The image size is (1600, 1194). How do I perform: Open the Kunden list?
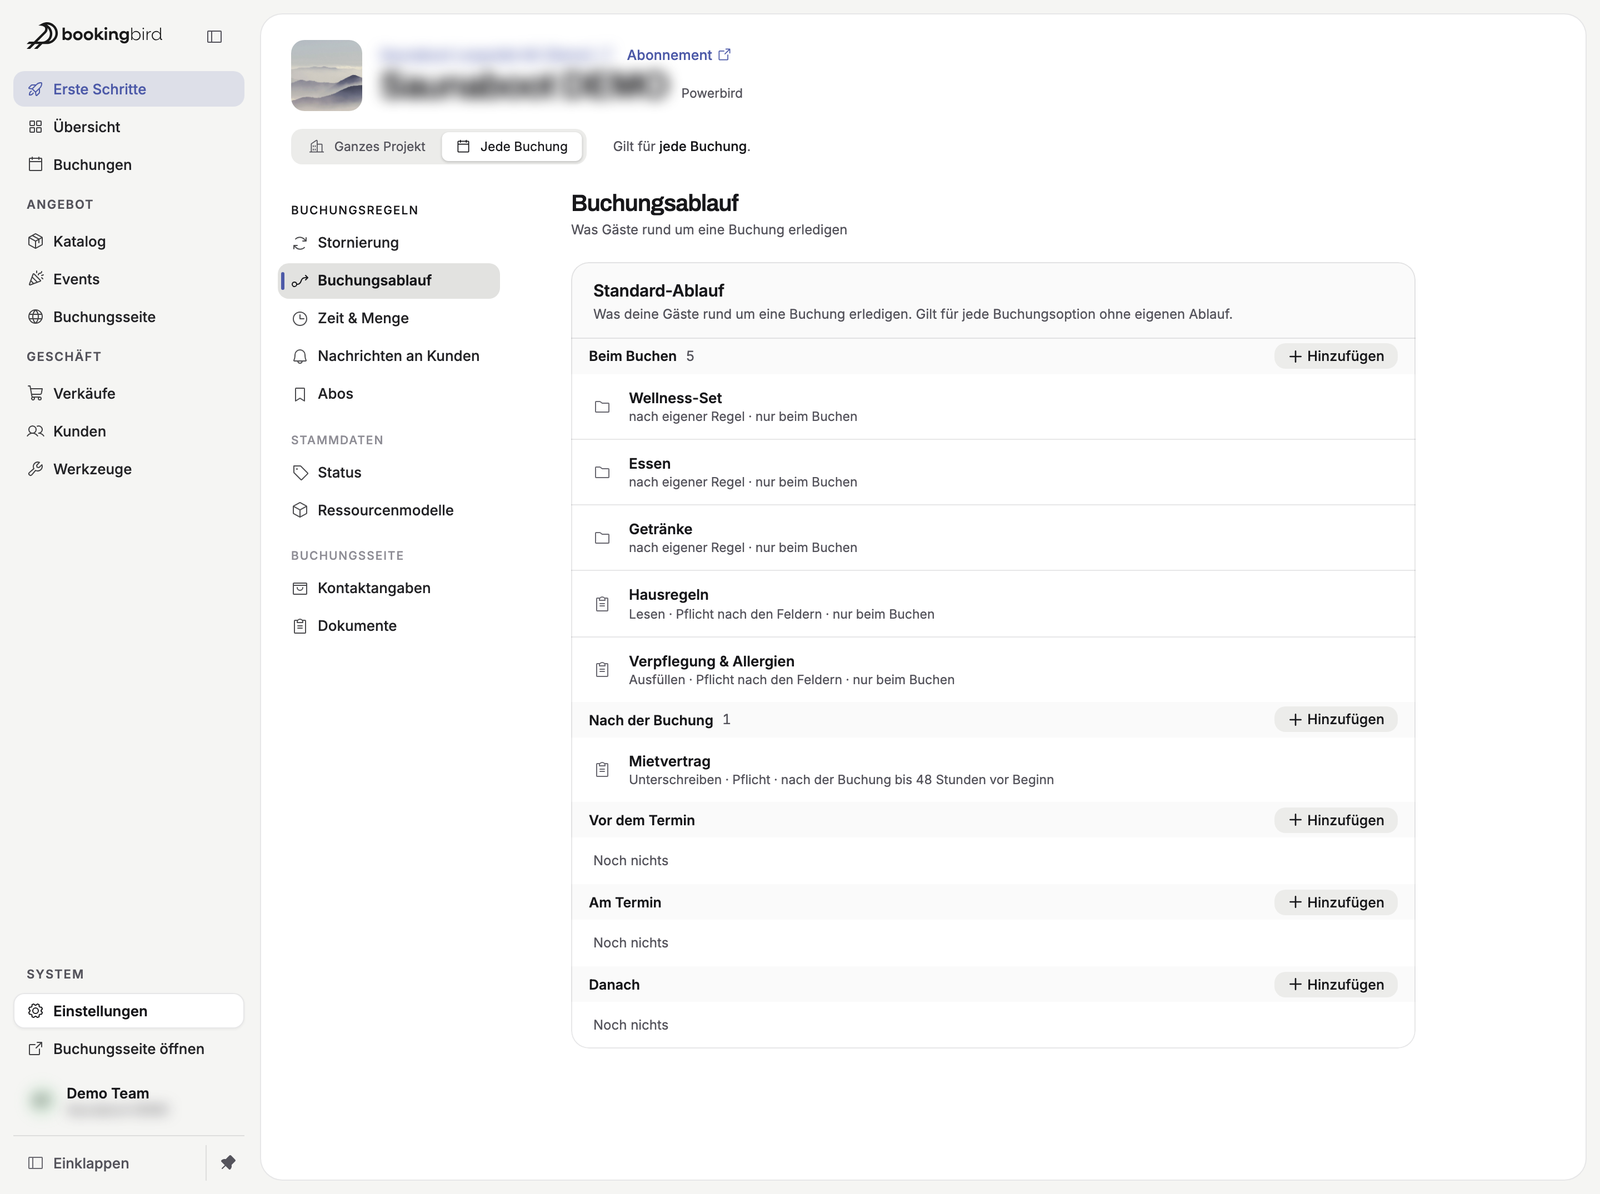pyautogui.click(x=129, y=431)
